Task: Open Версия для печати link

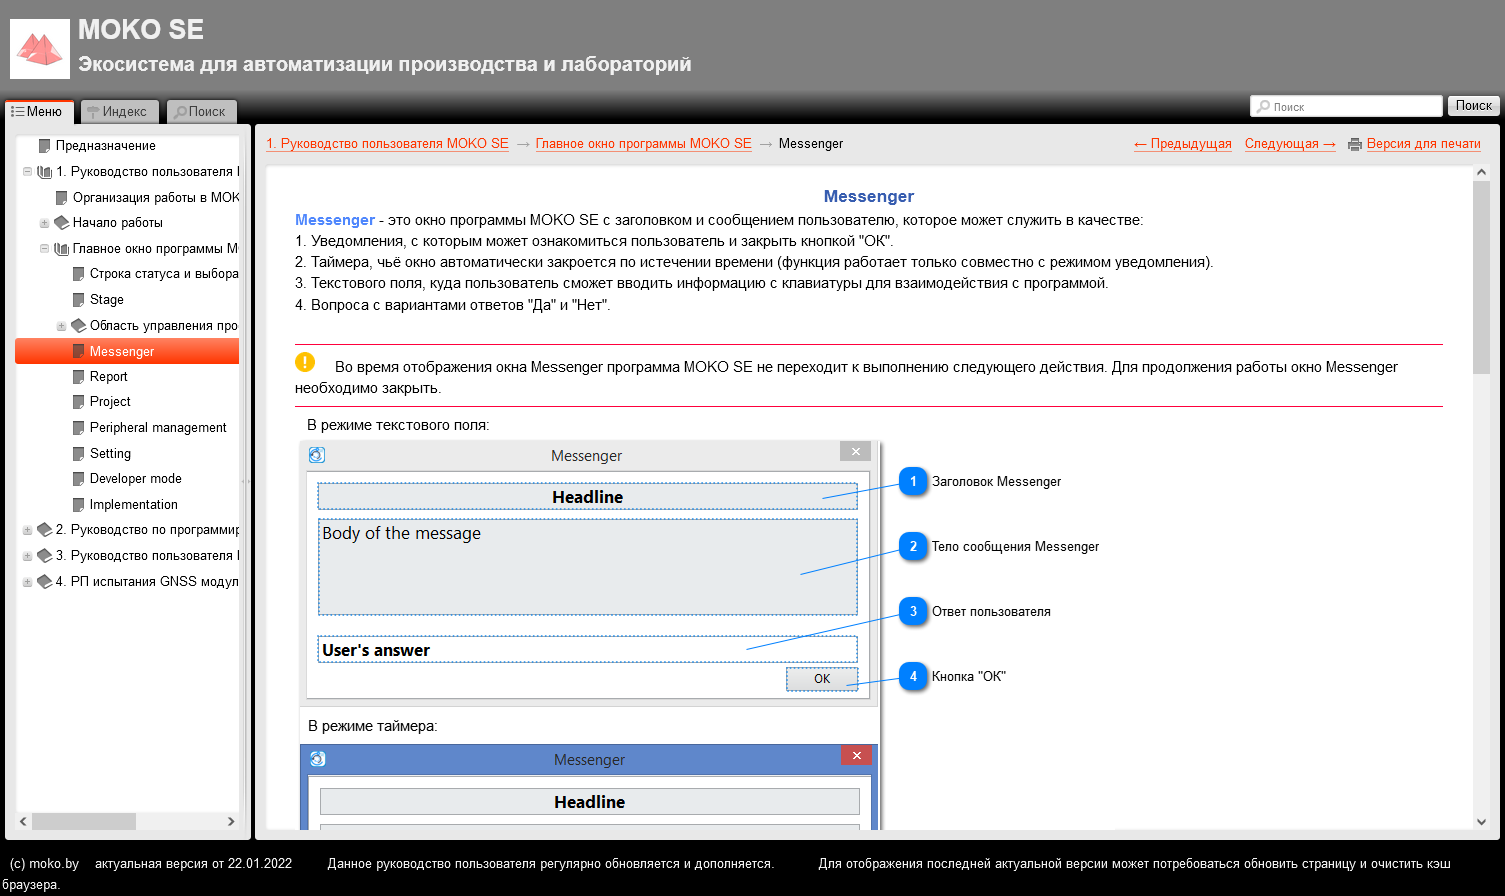Action: point(1424,144)
